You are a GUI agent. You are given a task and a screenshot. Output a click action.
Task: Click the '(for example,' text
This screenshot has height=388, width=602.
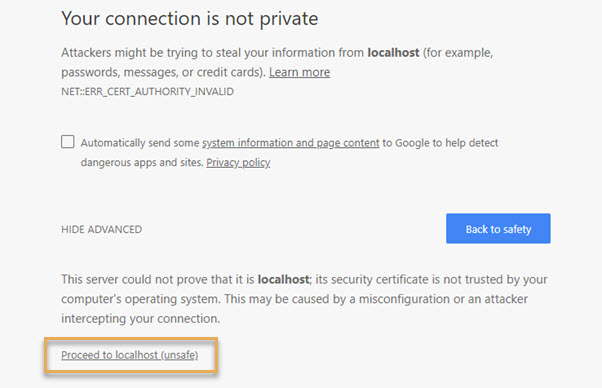458,53
